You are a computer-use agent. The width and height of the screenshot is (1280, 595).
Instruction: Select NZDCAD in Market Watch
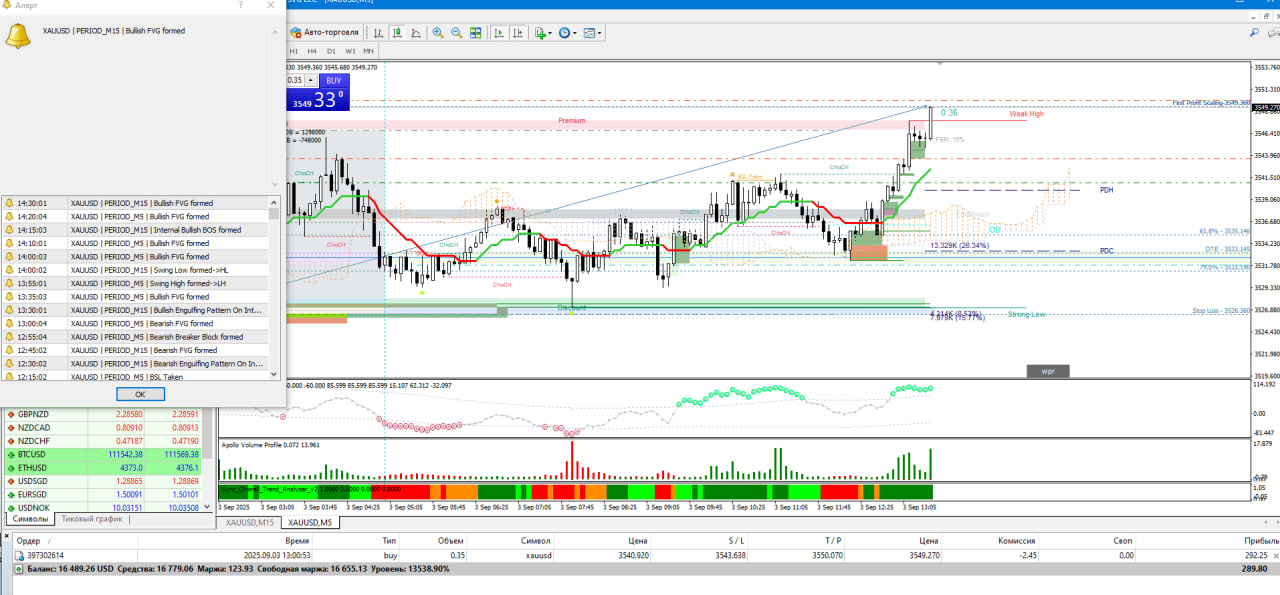click(106, 427)
